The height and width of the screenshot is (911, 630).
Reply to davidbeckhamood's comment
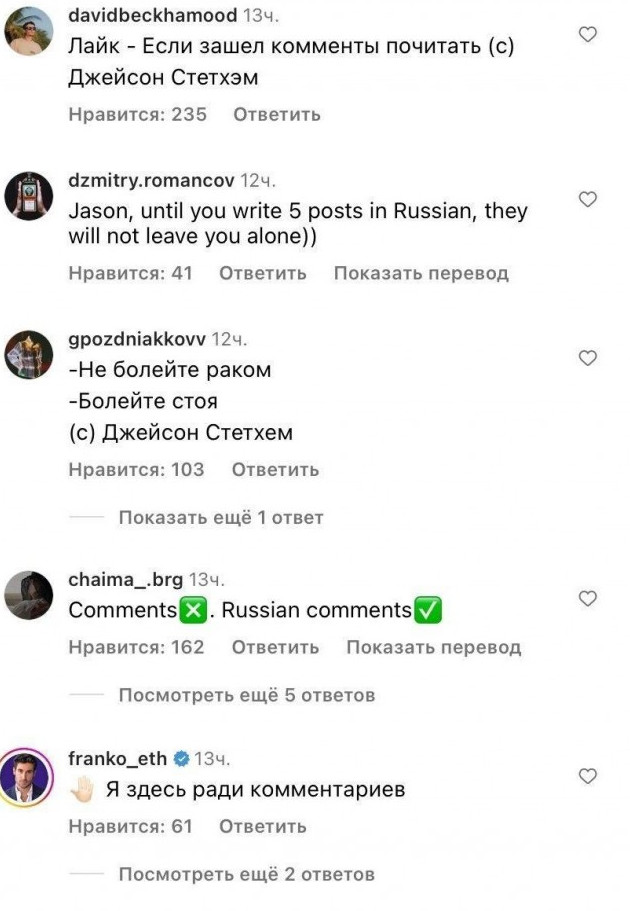(x=276, y=115)
